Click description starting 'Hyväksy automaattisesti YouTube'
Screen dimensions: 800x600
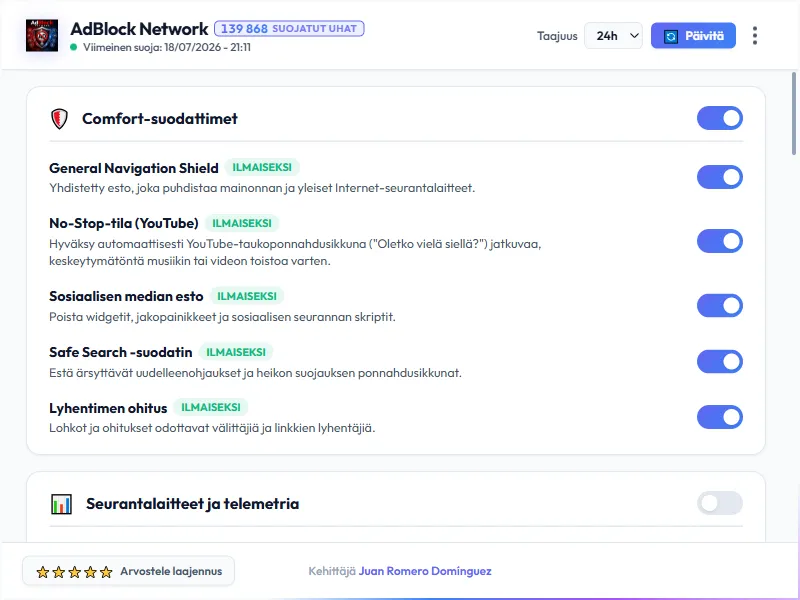pyautogui.click(x=295, y=253)
